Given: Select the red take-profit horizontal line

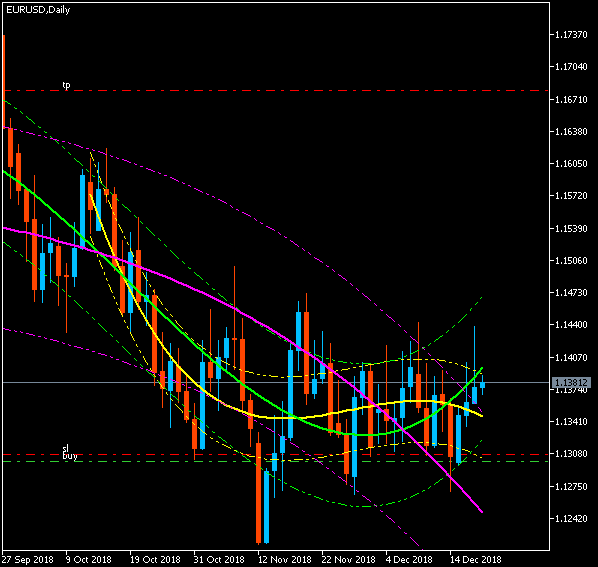Looking at the screenshot, I should [275, 91].
